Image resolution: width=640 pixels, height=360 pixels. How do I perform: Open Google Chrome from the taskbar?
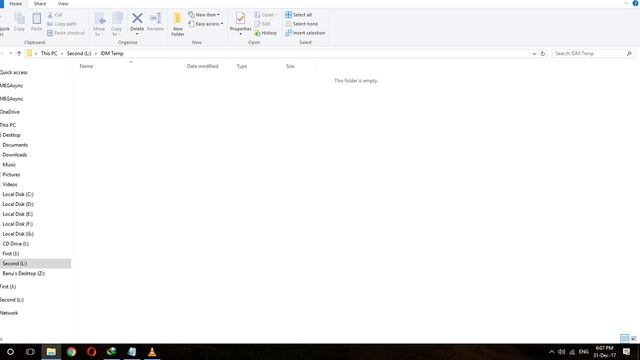[71, 351]
